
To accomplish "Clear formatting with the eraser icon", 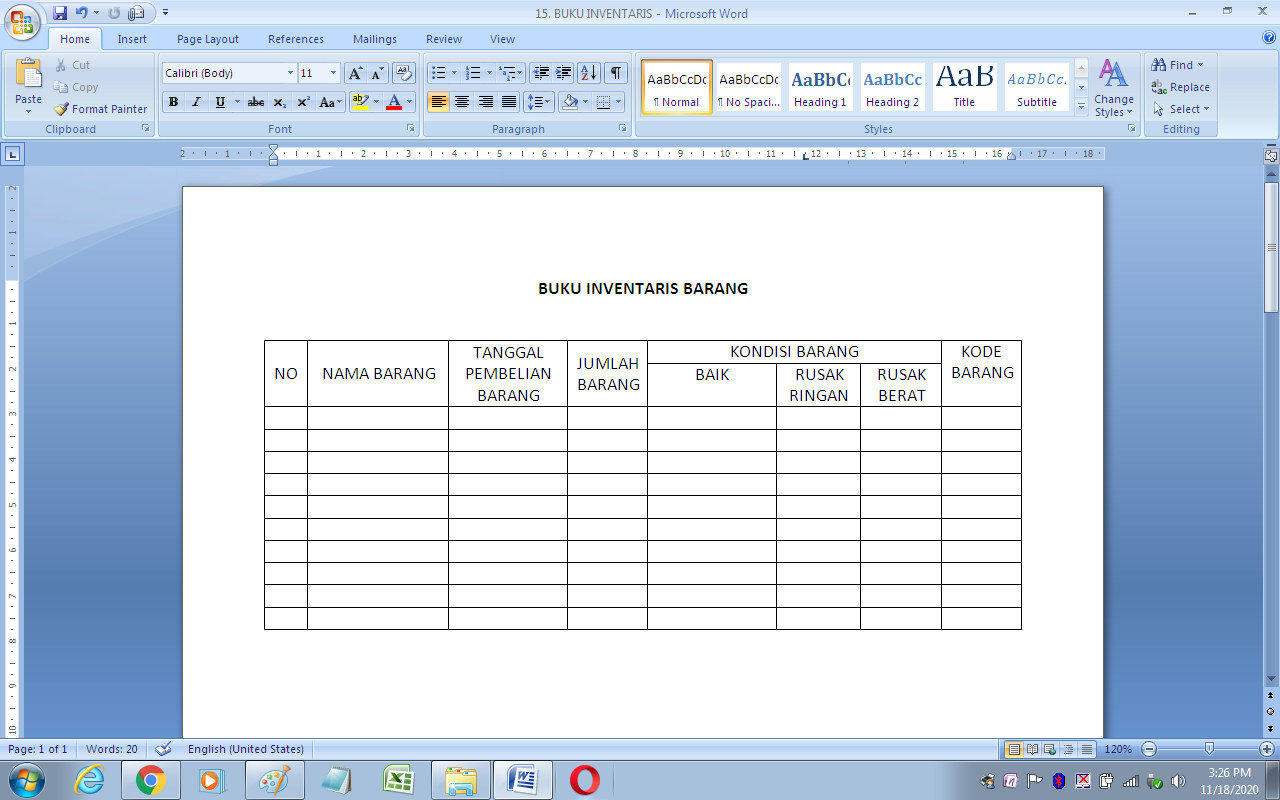I will (404, 73).
